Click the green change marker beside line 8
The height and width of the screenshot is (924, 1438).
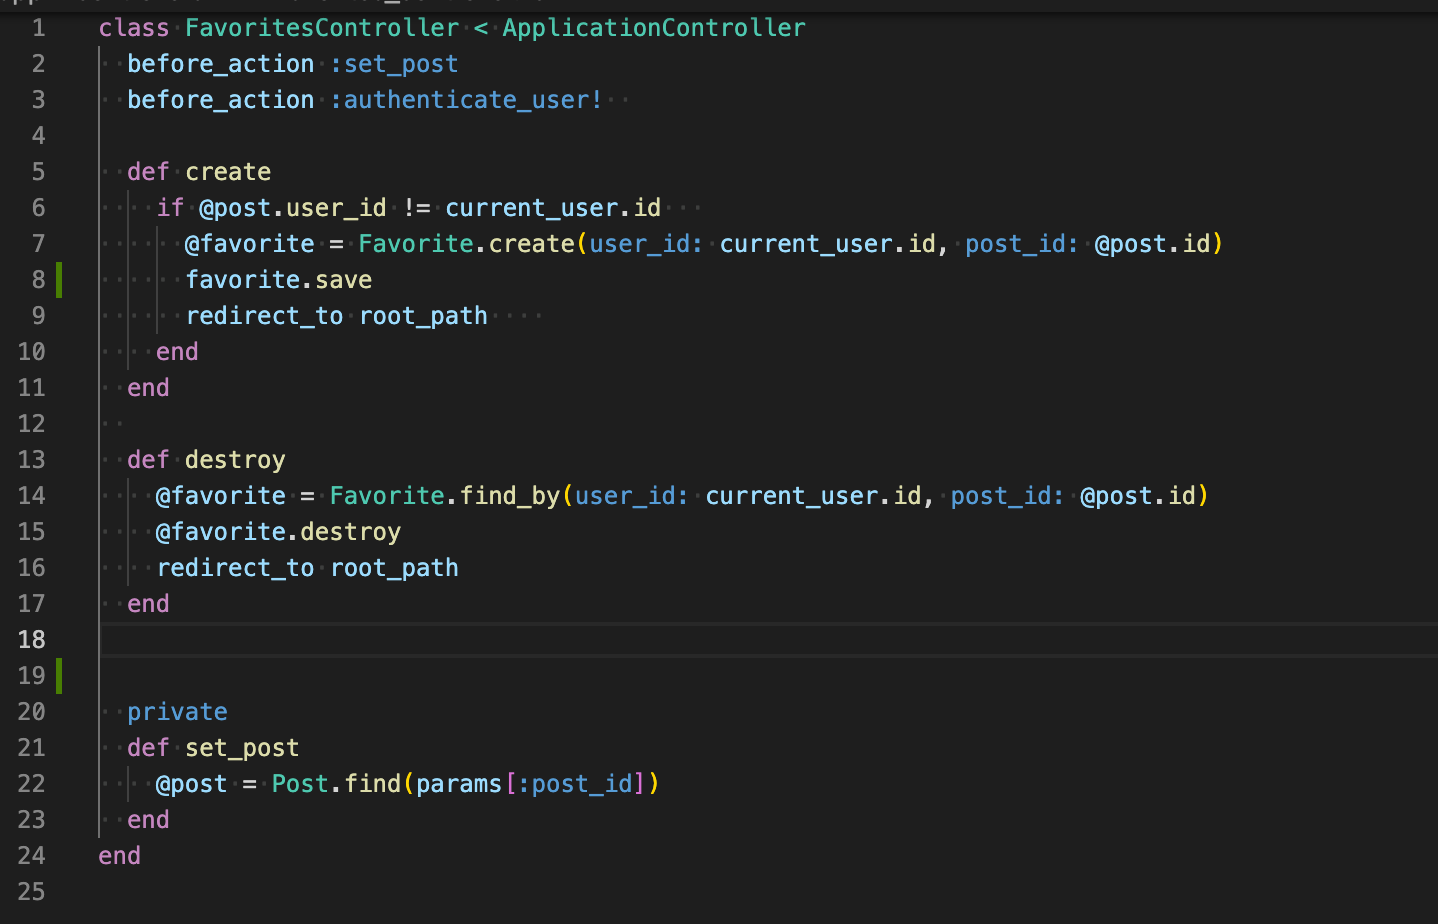pos(59,280)
